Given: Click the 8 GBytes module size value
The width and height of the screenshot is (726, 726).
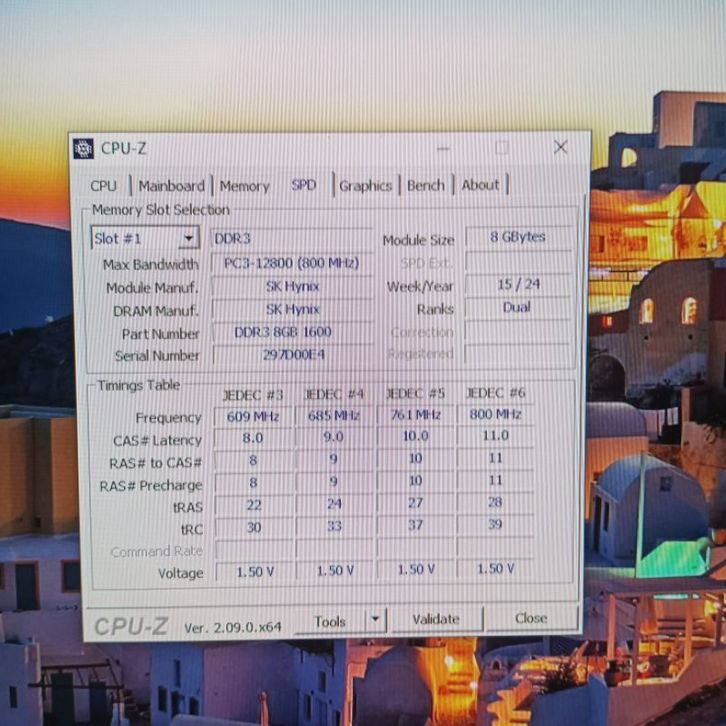Looking at the screenshot, I should (x=518, y=237).
